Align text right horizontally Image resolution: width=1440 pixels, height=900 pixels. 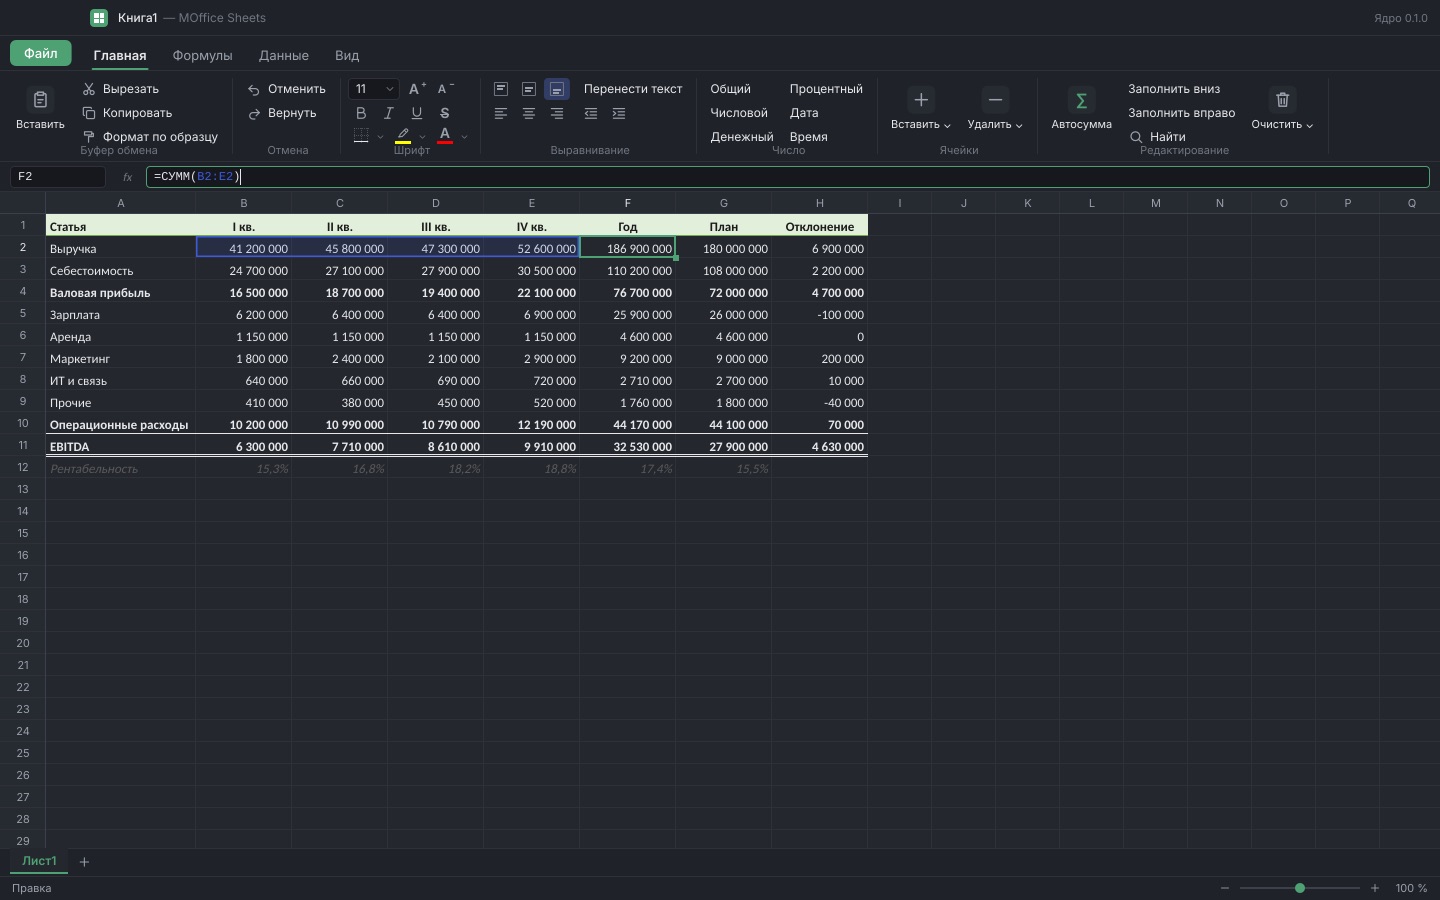coord(557,113)
